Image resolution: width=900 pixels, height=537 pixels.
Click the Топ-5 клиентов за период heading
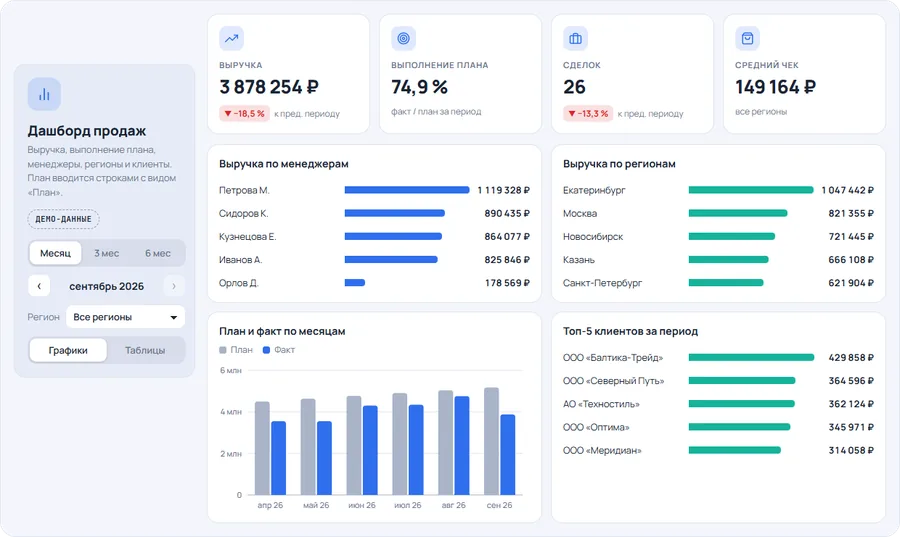point(630,332)
